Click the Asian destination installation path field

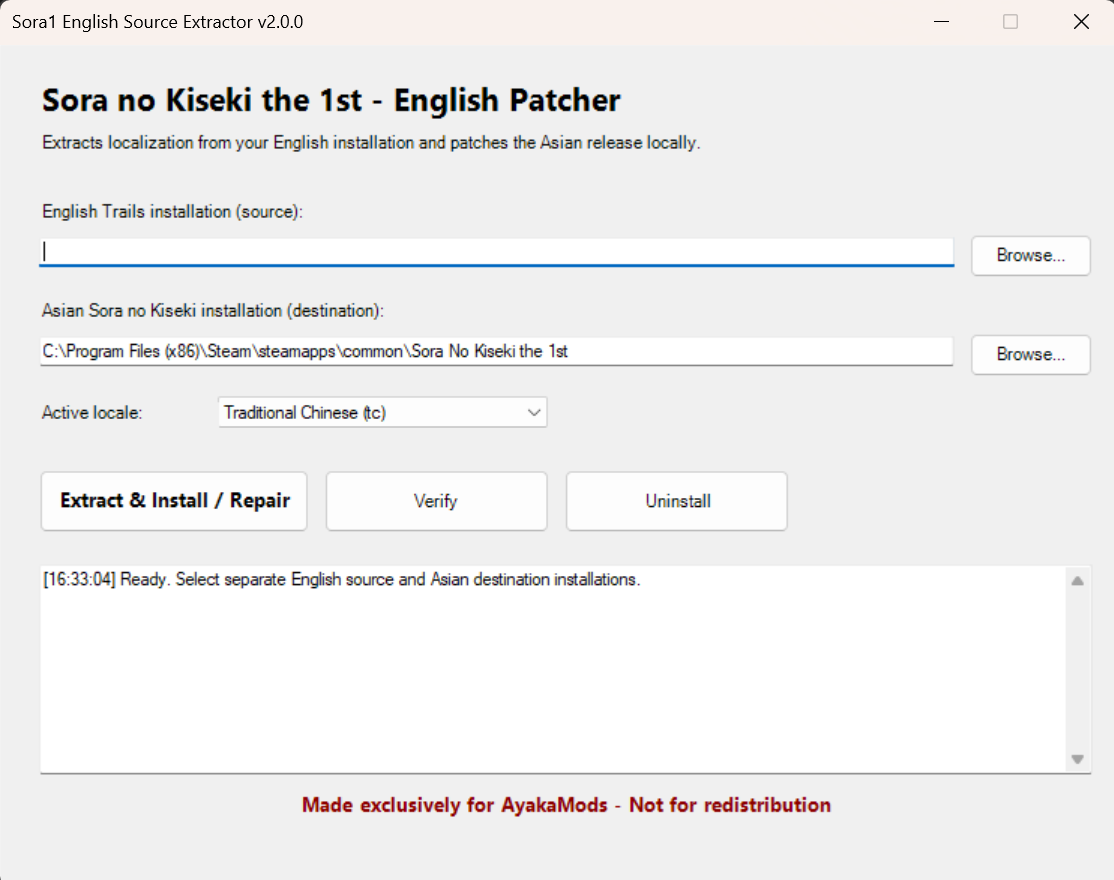point(496,352)
